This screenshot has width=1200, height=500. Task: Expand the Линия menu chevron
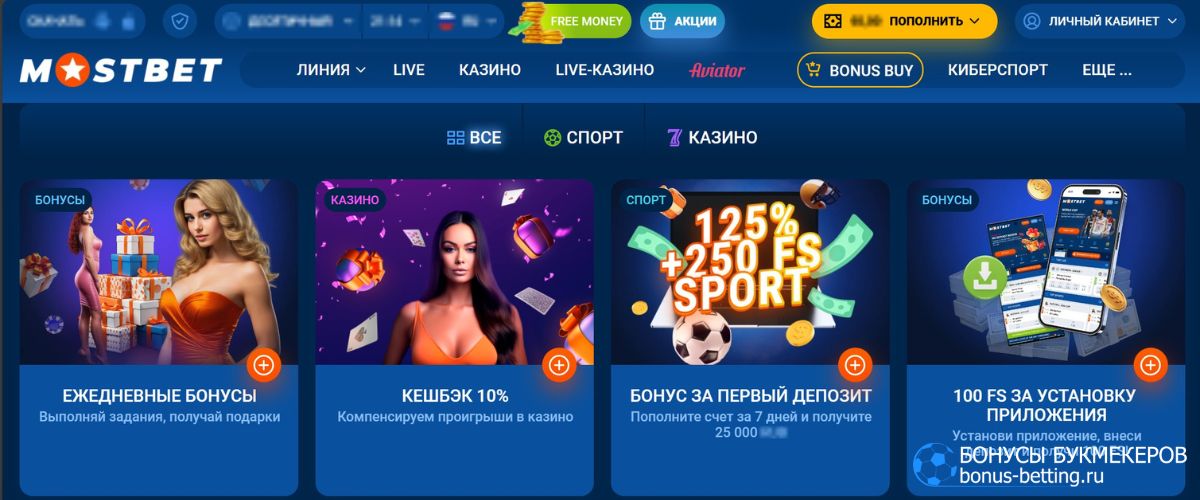(361, 70)
